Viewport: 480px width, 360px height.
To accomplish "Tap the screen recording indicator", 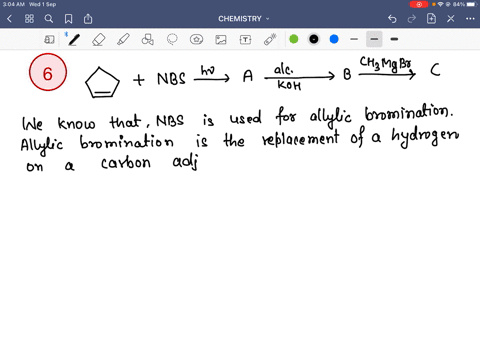I will 419,4.
